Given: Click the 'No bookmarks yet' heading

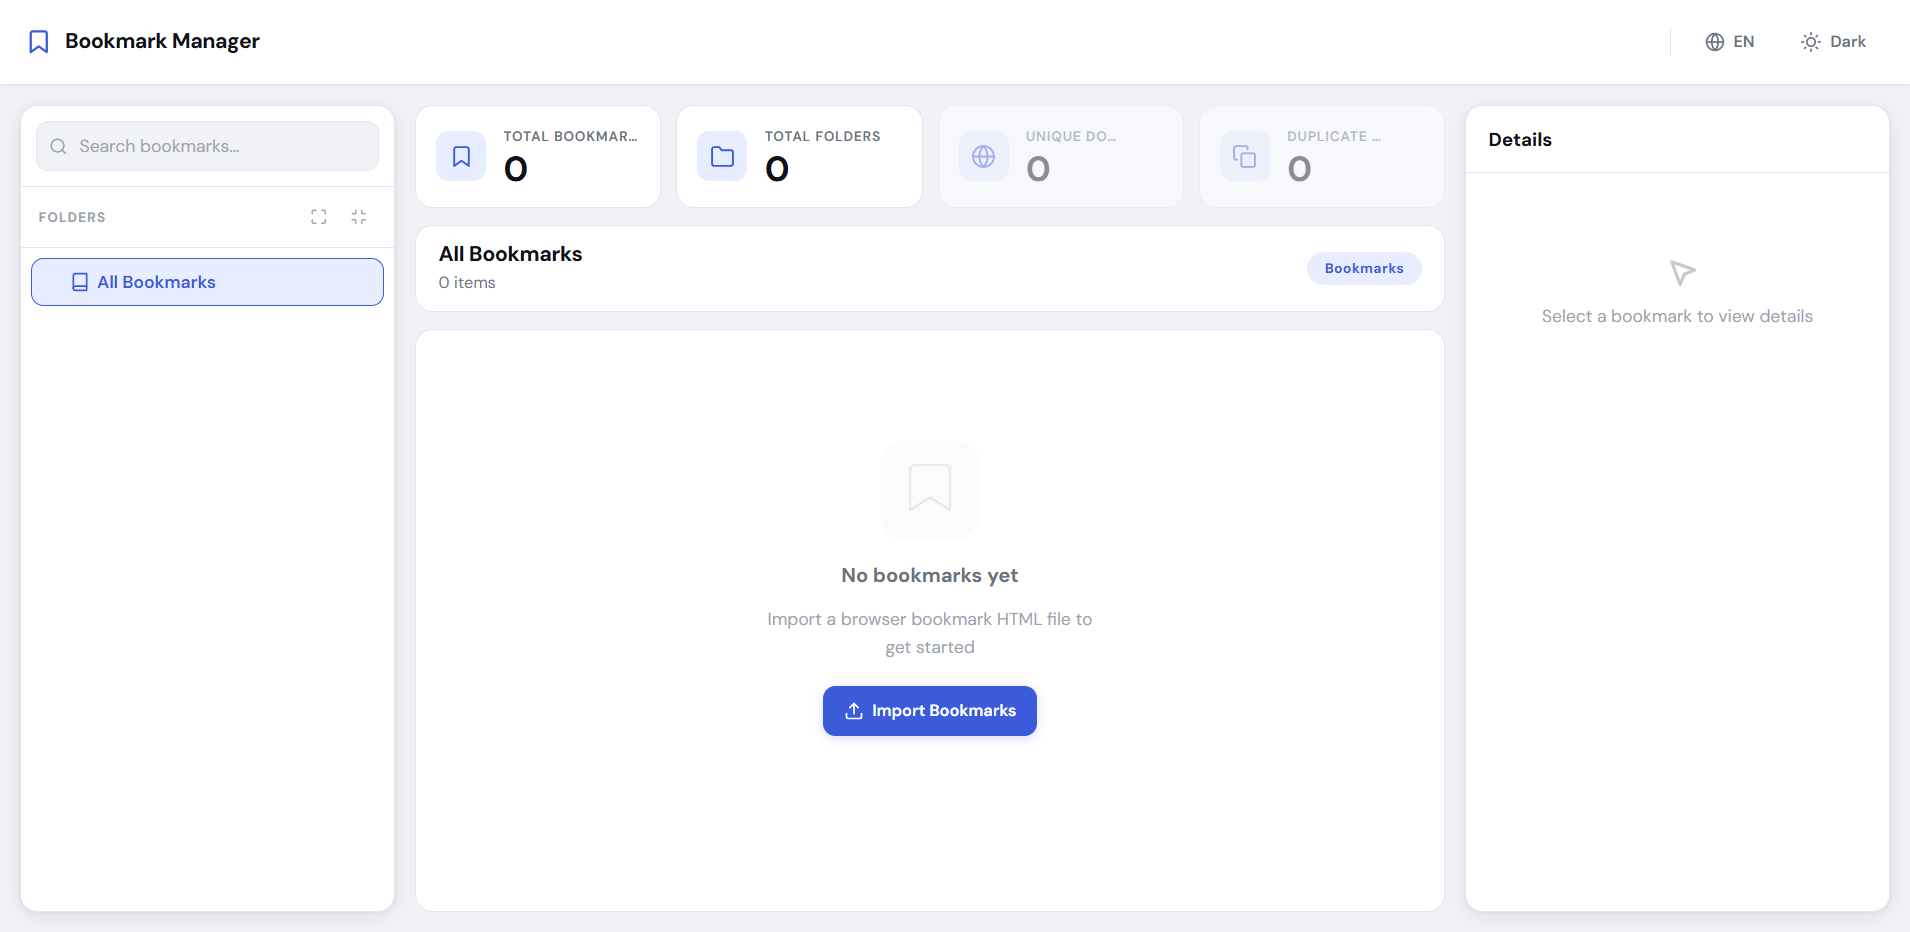Looking at the screenshot, I should coord(930,575).
